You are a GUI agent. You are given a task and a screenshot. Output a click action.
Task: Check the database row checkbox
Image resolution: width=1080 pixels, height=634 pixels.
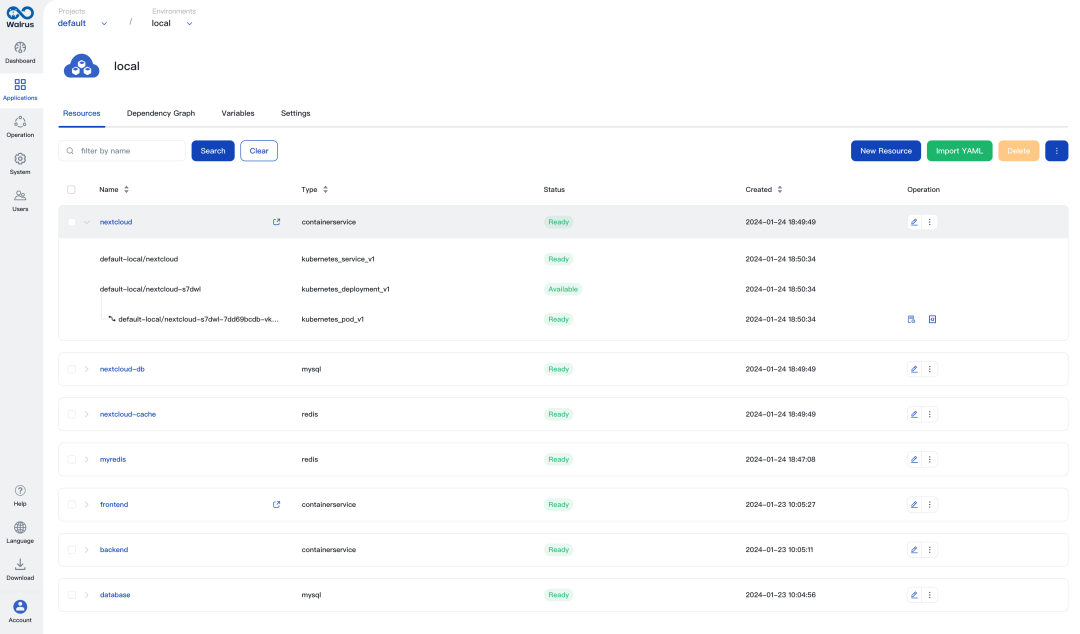pyautogui.click(x=72, y=595)
